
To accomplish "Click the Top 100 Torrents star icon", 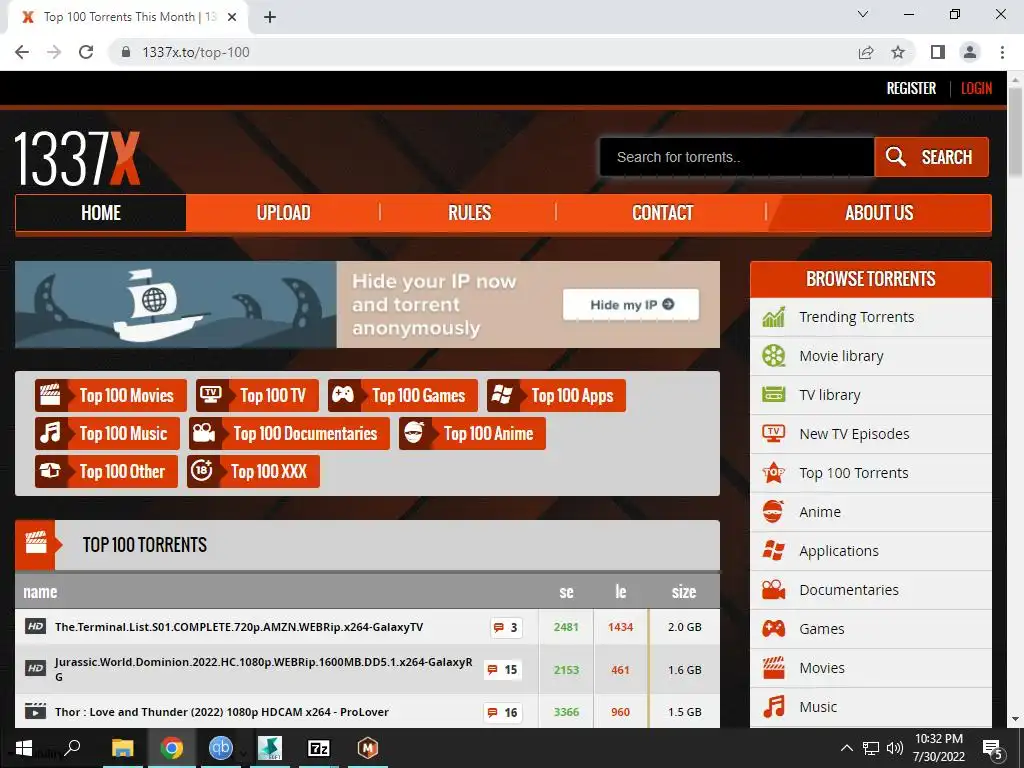I will [x=774, y=472].
